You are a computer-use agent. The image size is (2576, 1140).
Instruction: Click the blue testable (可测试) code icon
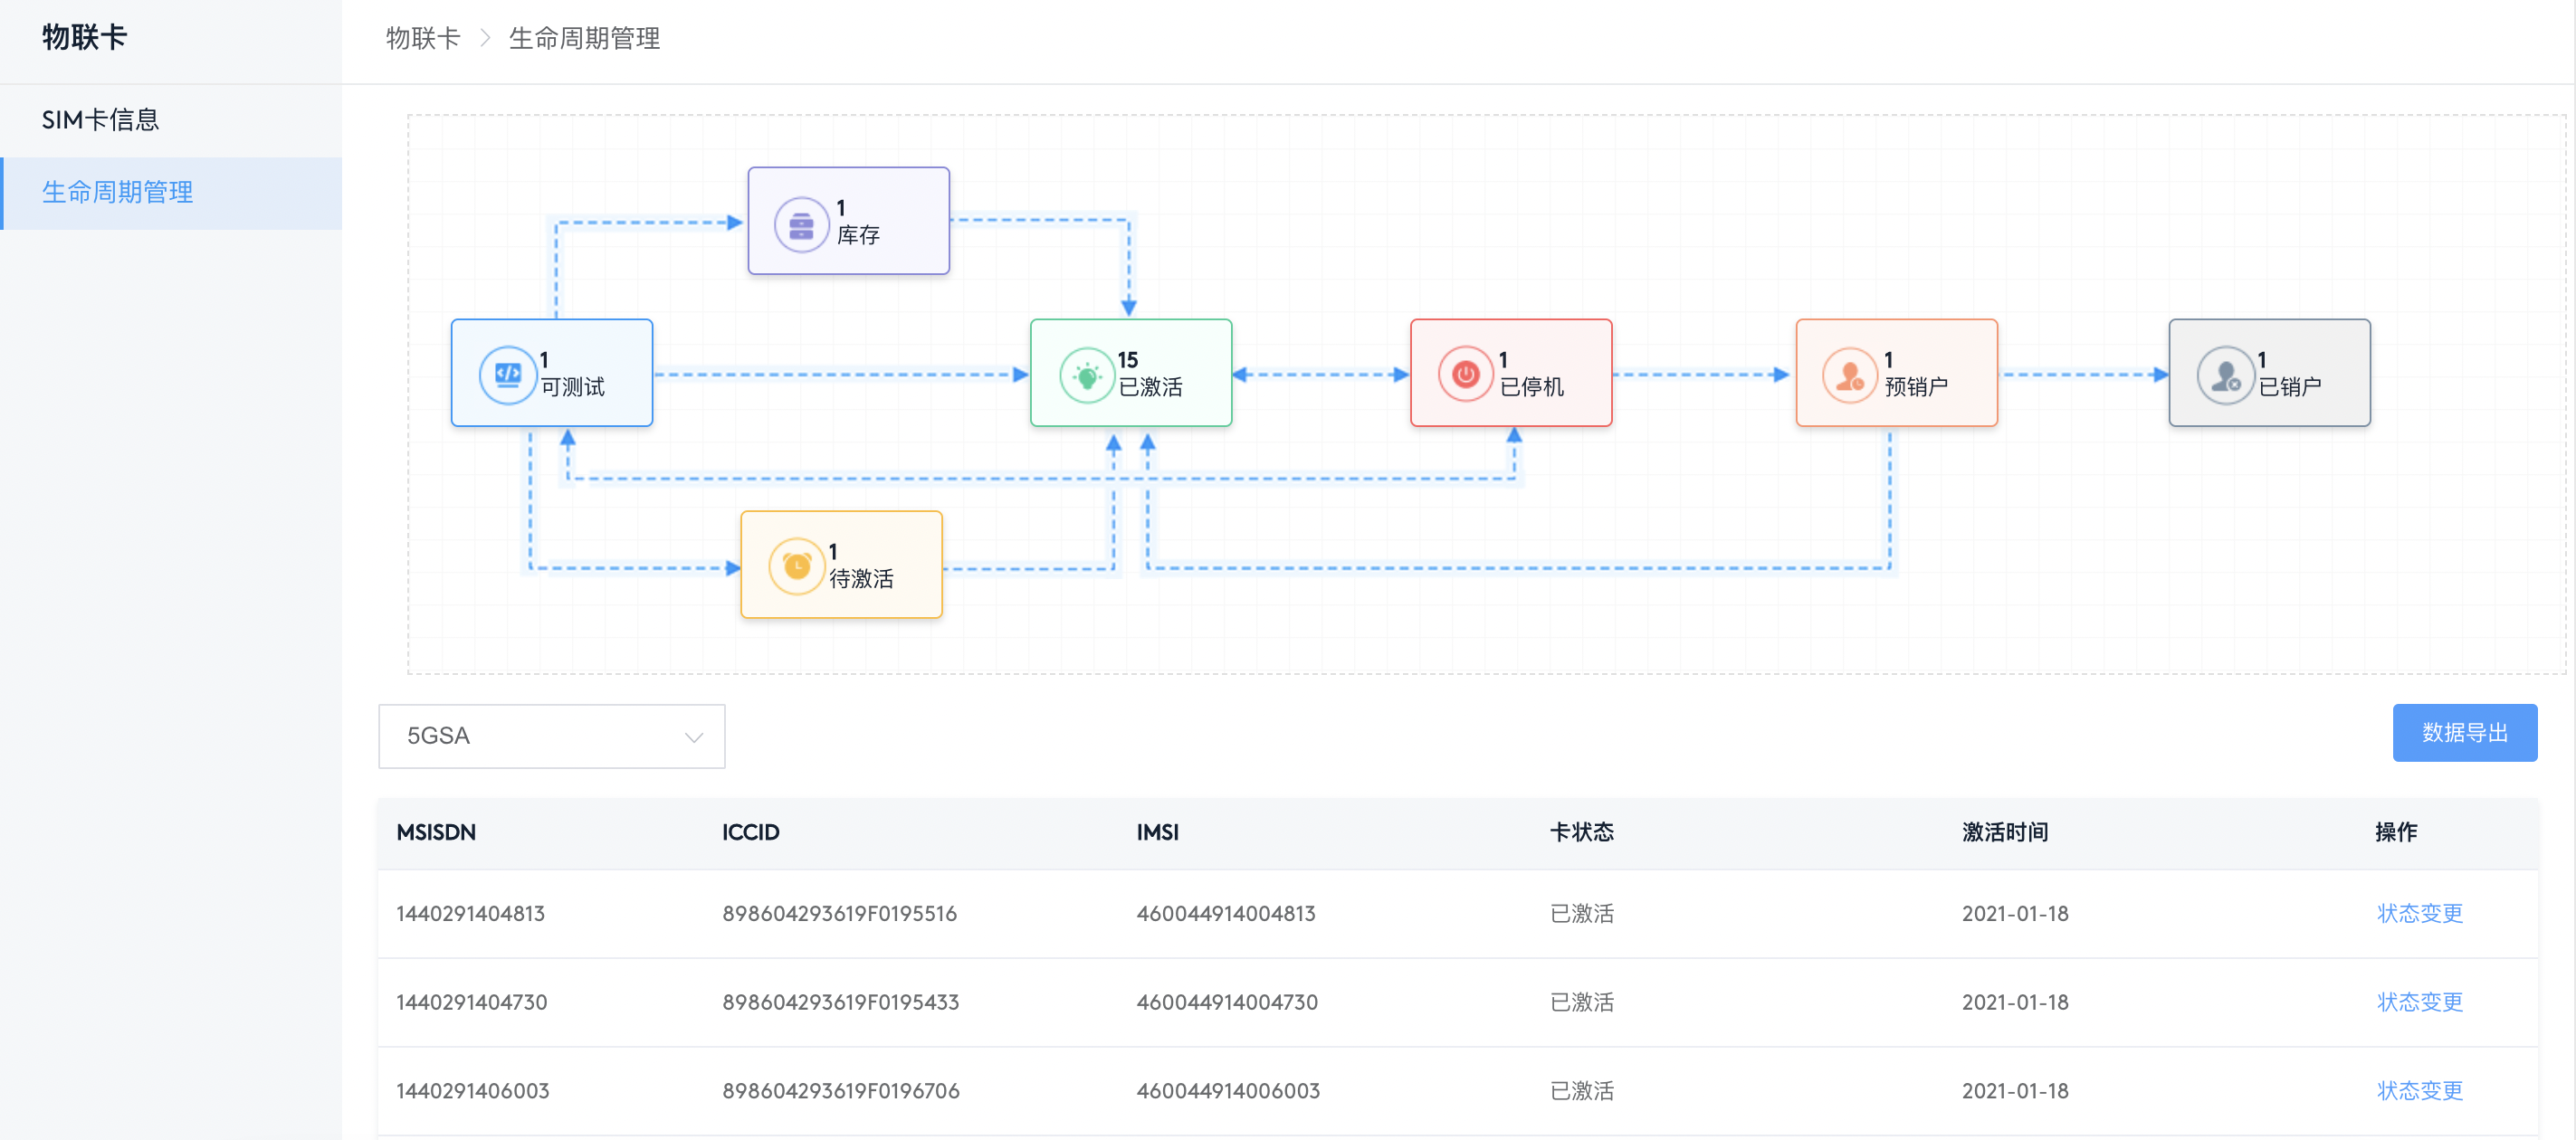508,375
